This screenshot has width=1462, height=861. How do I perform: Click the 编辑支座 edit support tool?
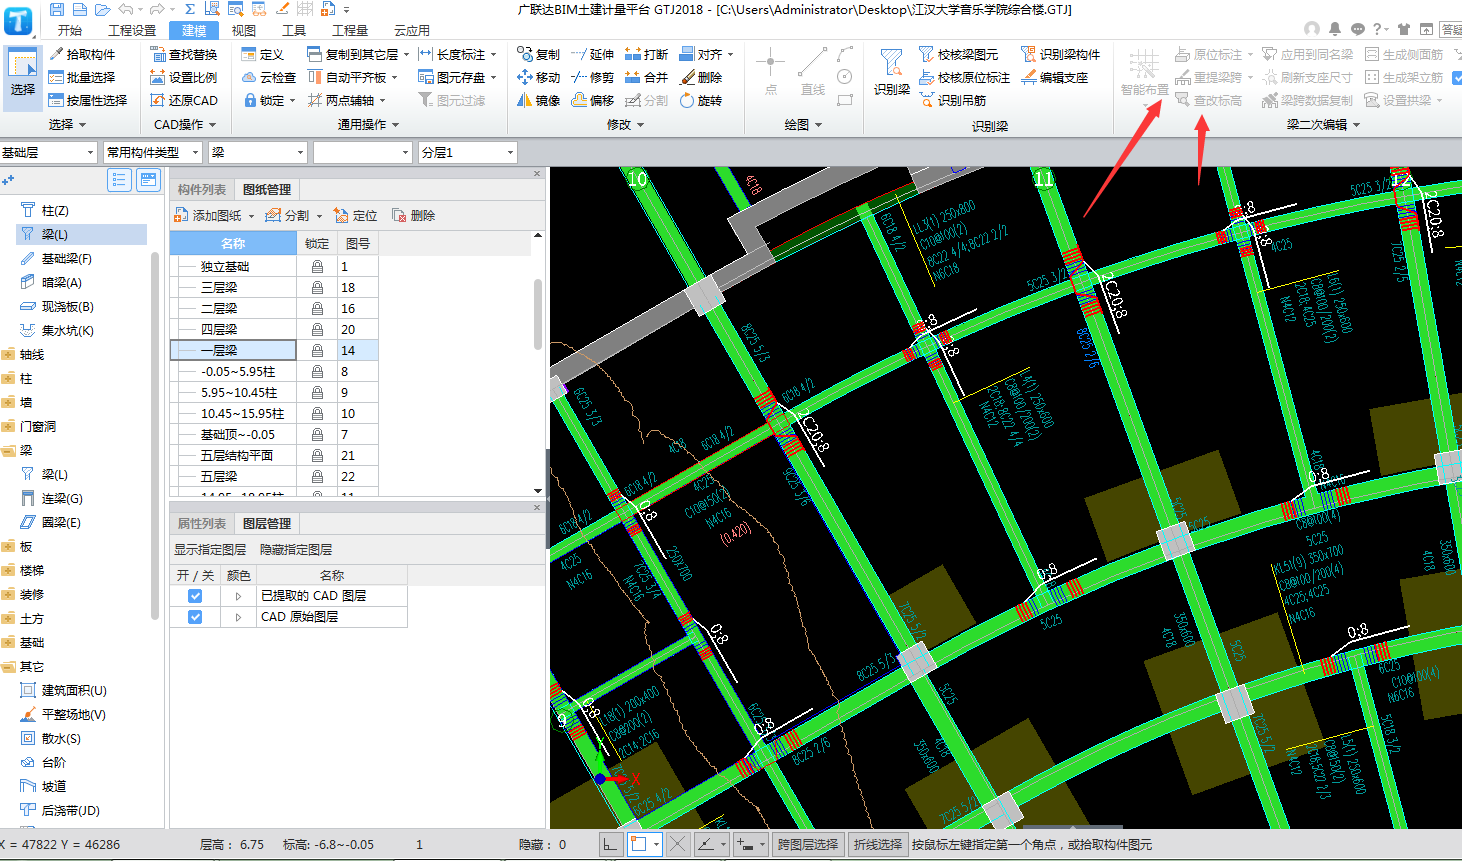coord(1054,77)
